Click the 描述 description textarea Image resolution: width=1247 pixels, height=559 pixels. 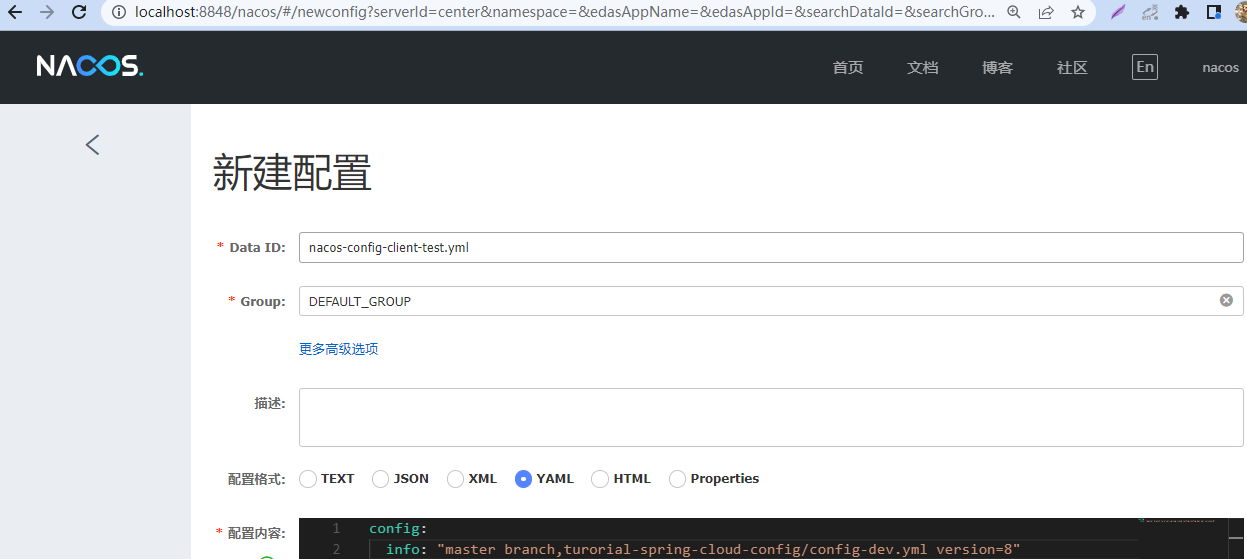771,417
